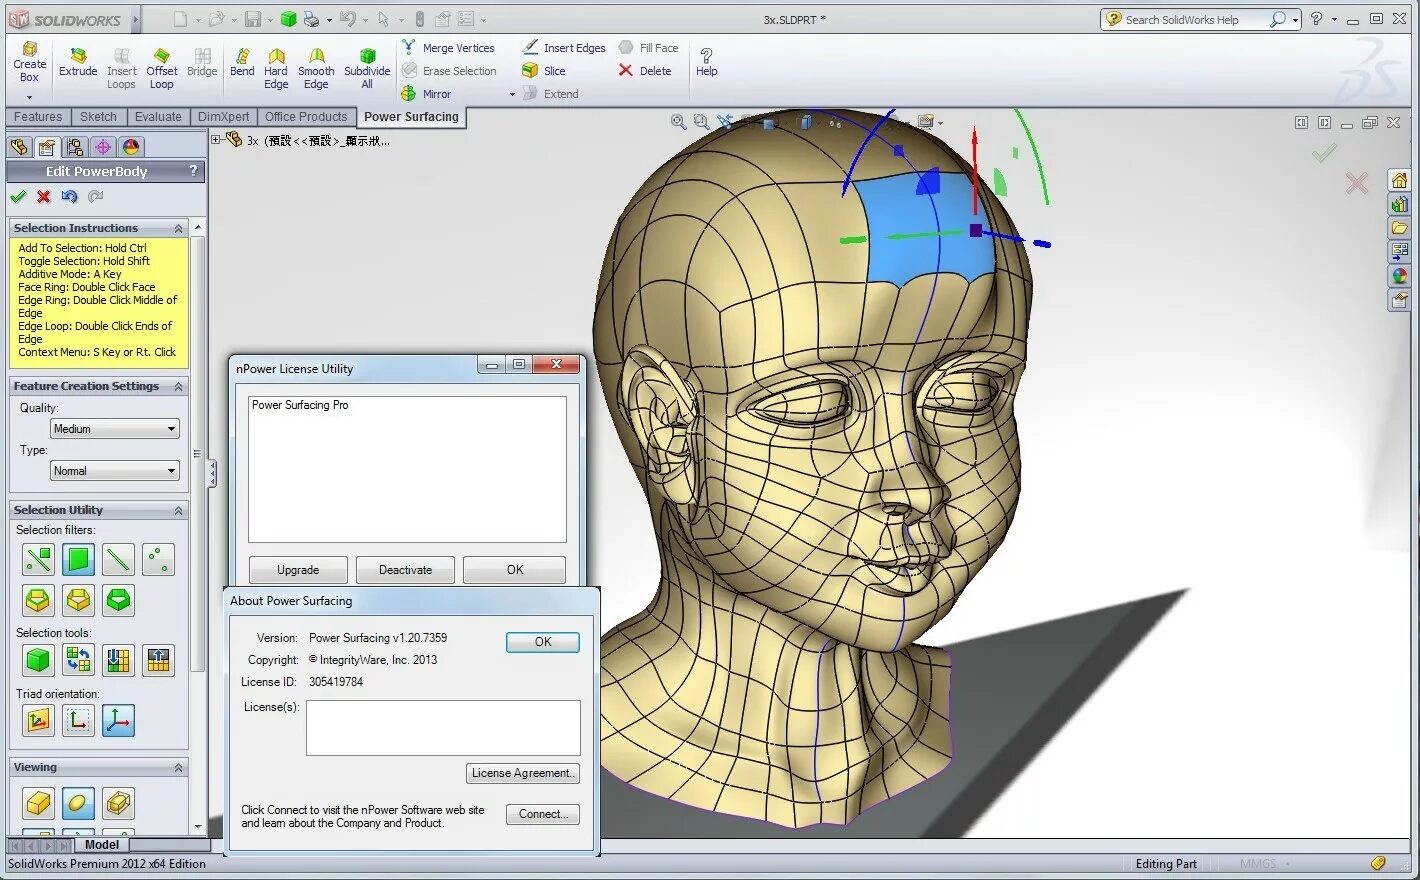Switch to the Sketch tab
Viewport: 1420px width, 880px height.
tap(98, 117)
